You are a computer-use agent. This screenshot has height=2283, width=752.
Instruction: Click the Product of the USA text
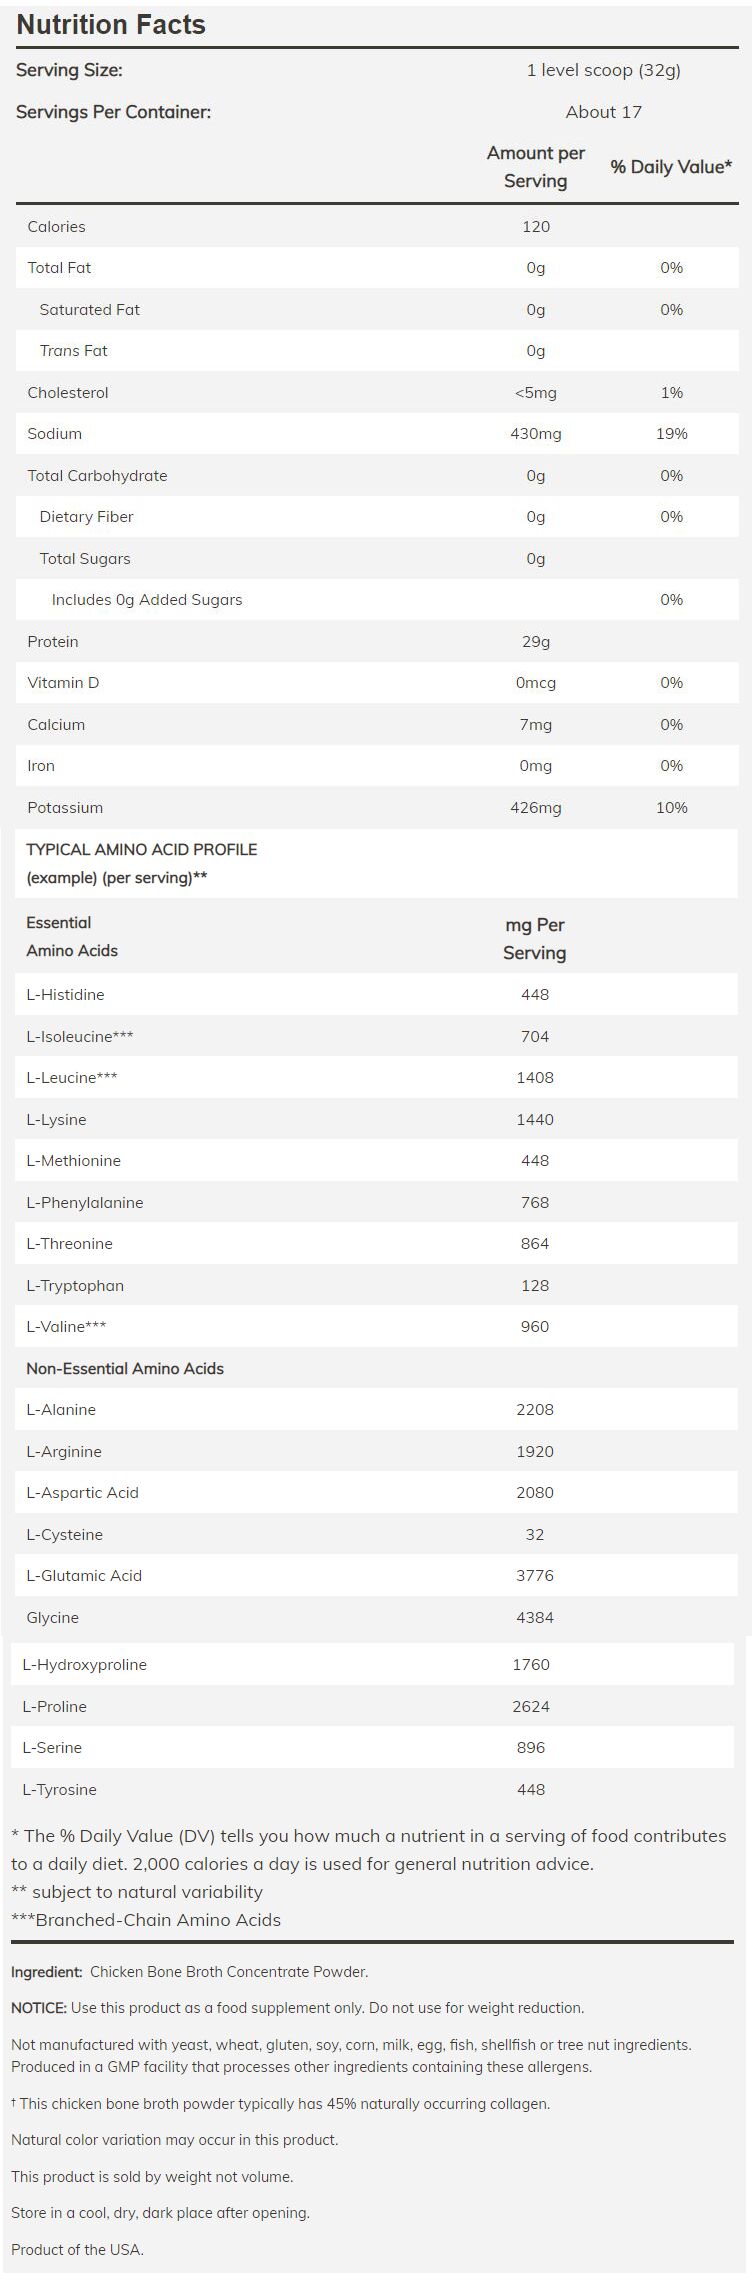[x=77, y=2250]
